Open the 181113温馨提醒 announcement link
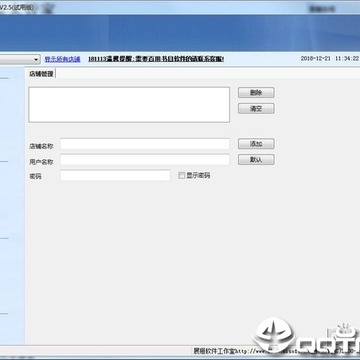This screenshot has width=360, height=360. click(156, 59)
